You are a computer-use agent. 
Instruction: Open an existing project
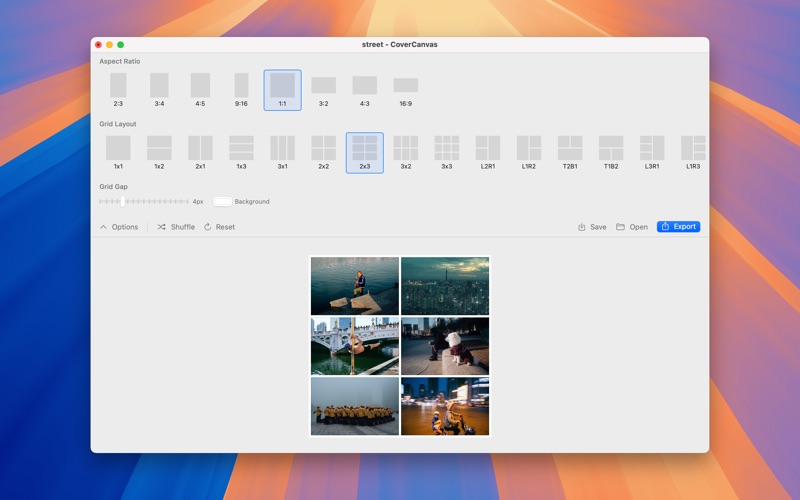click(632, 227)
